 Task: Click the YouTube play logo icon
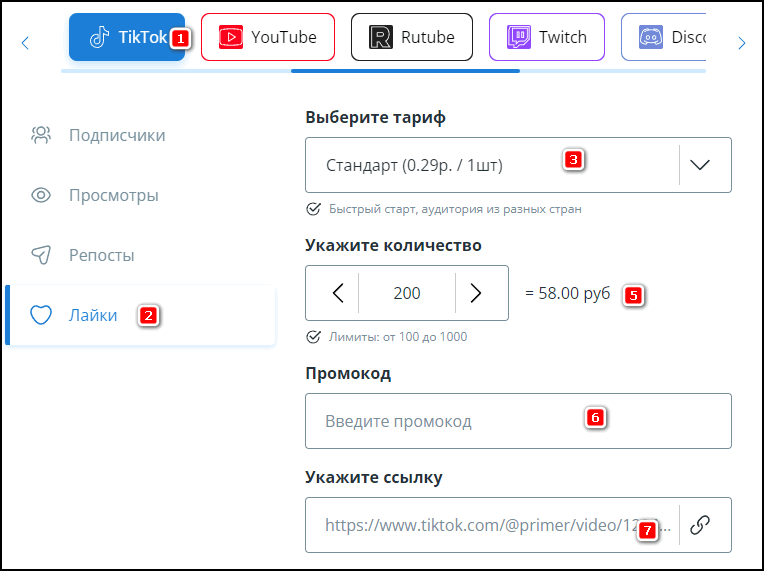tap(231, 37)
